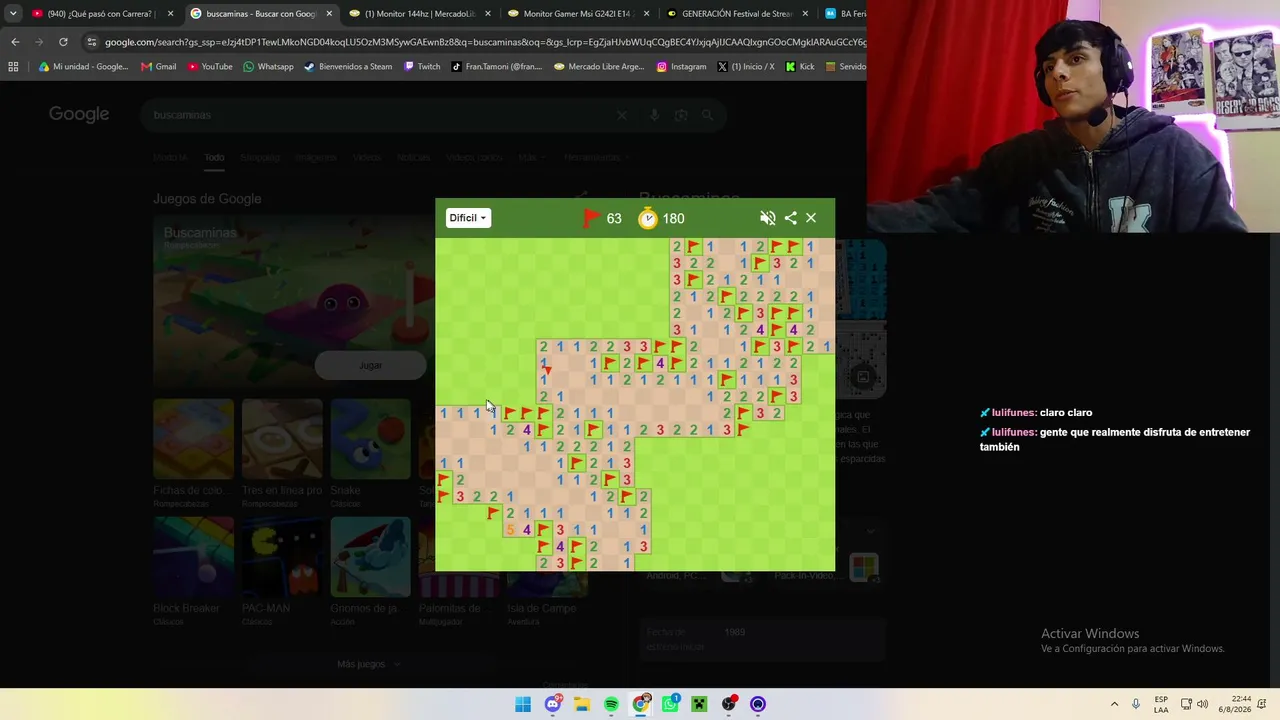Open the Mi unidad Google Drive bookmark
1280x720 pixels.
(x=83, y=67)
